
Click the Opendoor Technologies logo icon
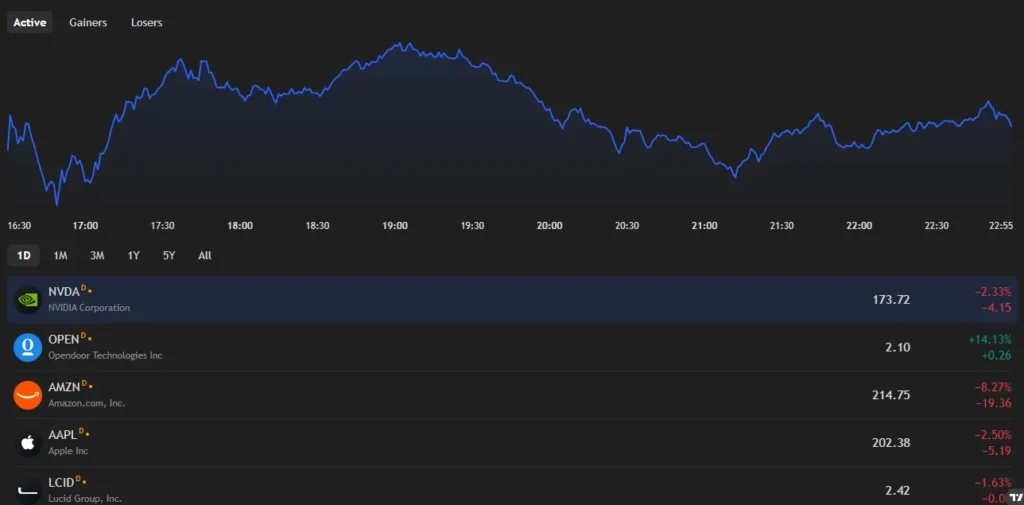tap(27, 347)
